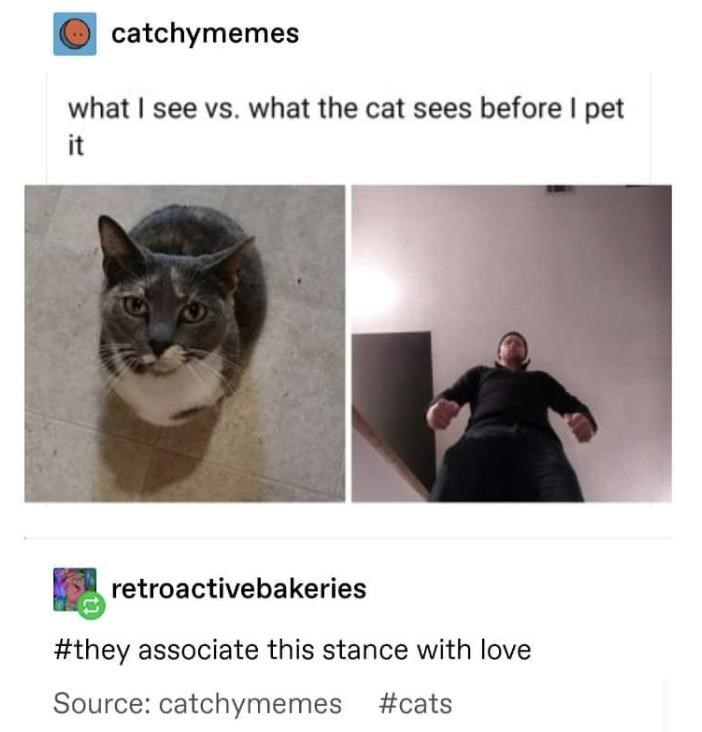Image resolution: width=702 pixels, height=732 pixels.
Task: Open the catchymemes avatar icon
Action: click(x=75, y=34)
